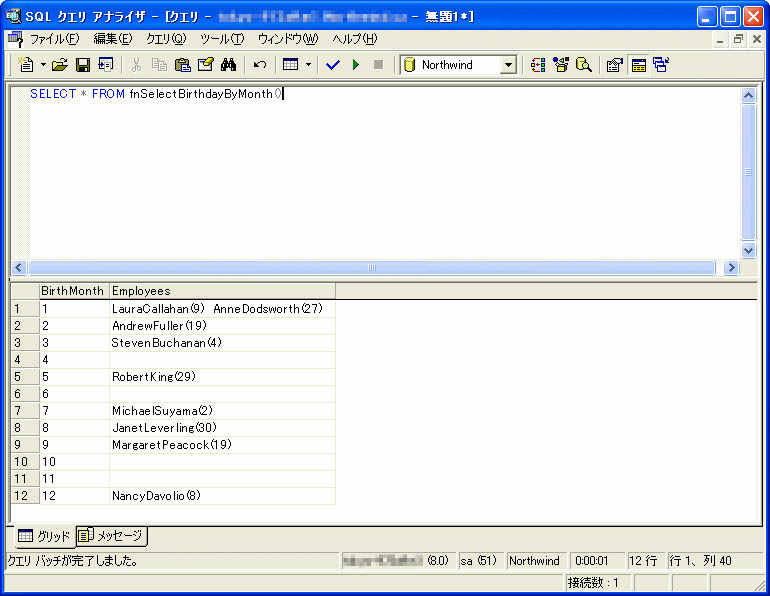Click the Object Search magnifier icon
The height and width of the screenshot is (596, 770).
pyautogui.click(x=584, y=65)
